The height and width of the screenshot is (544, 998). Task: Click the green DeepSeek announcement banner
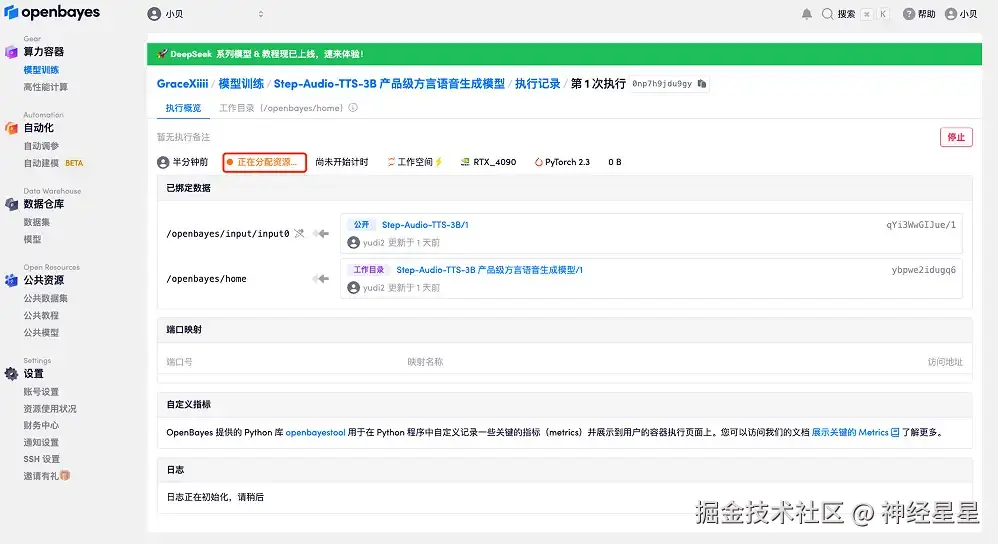[564, 54]
